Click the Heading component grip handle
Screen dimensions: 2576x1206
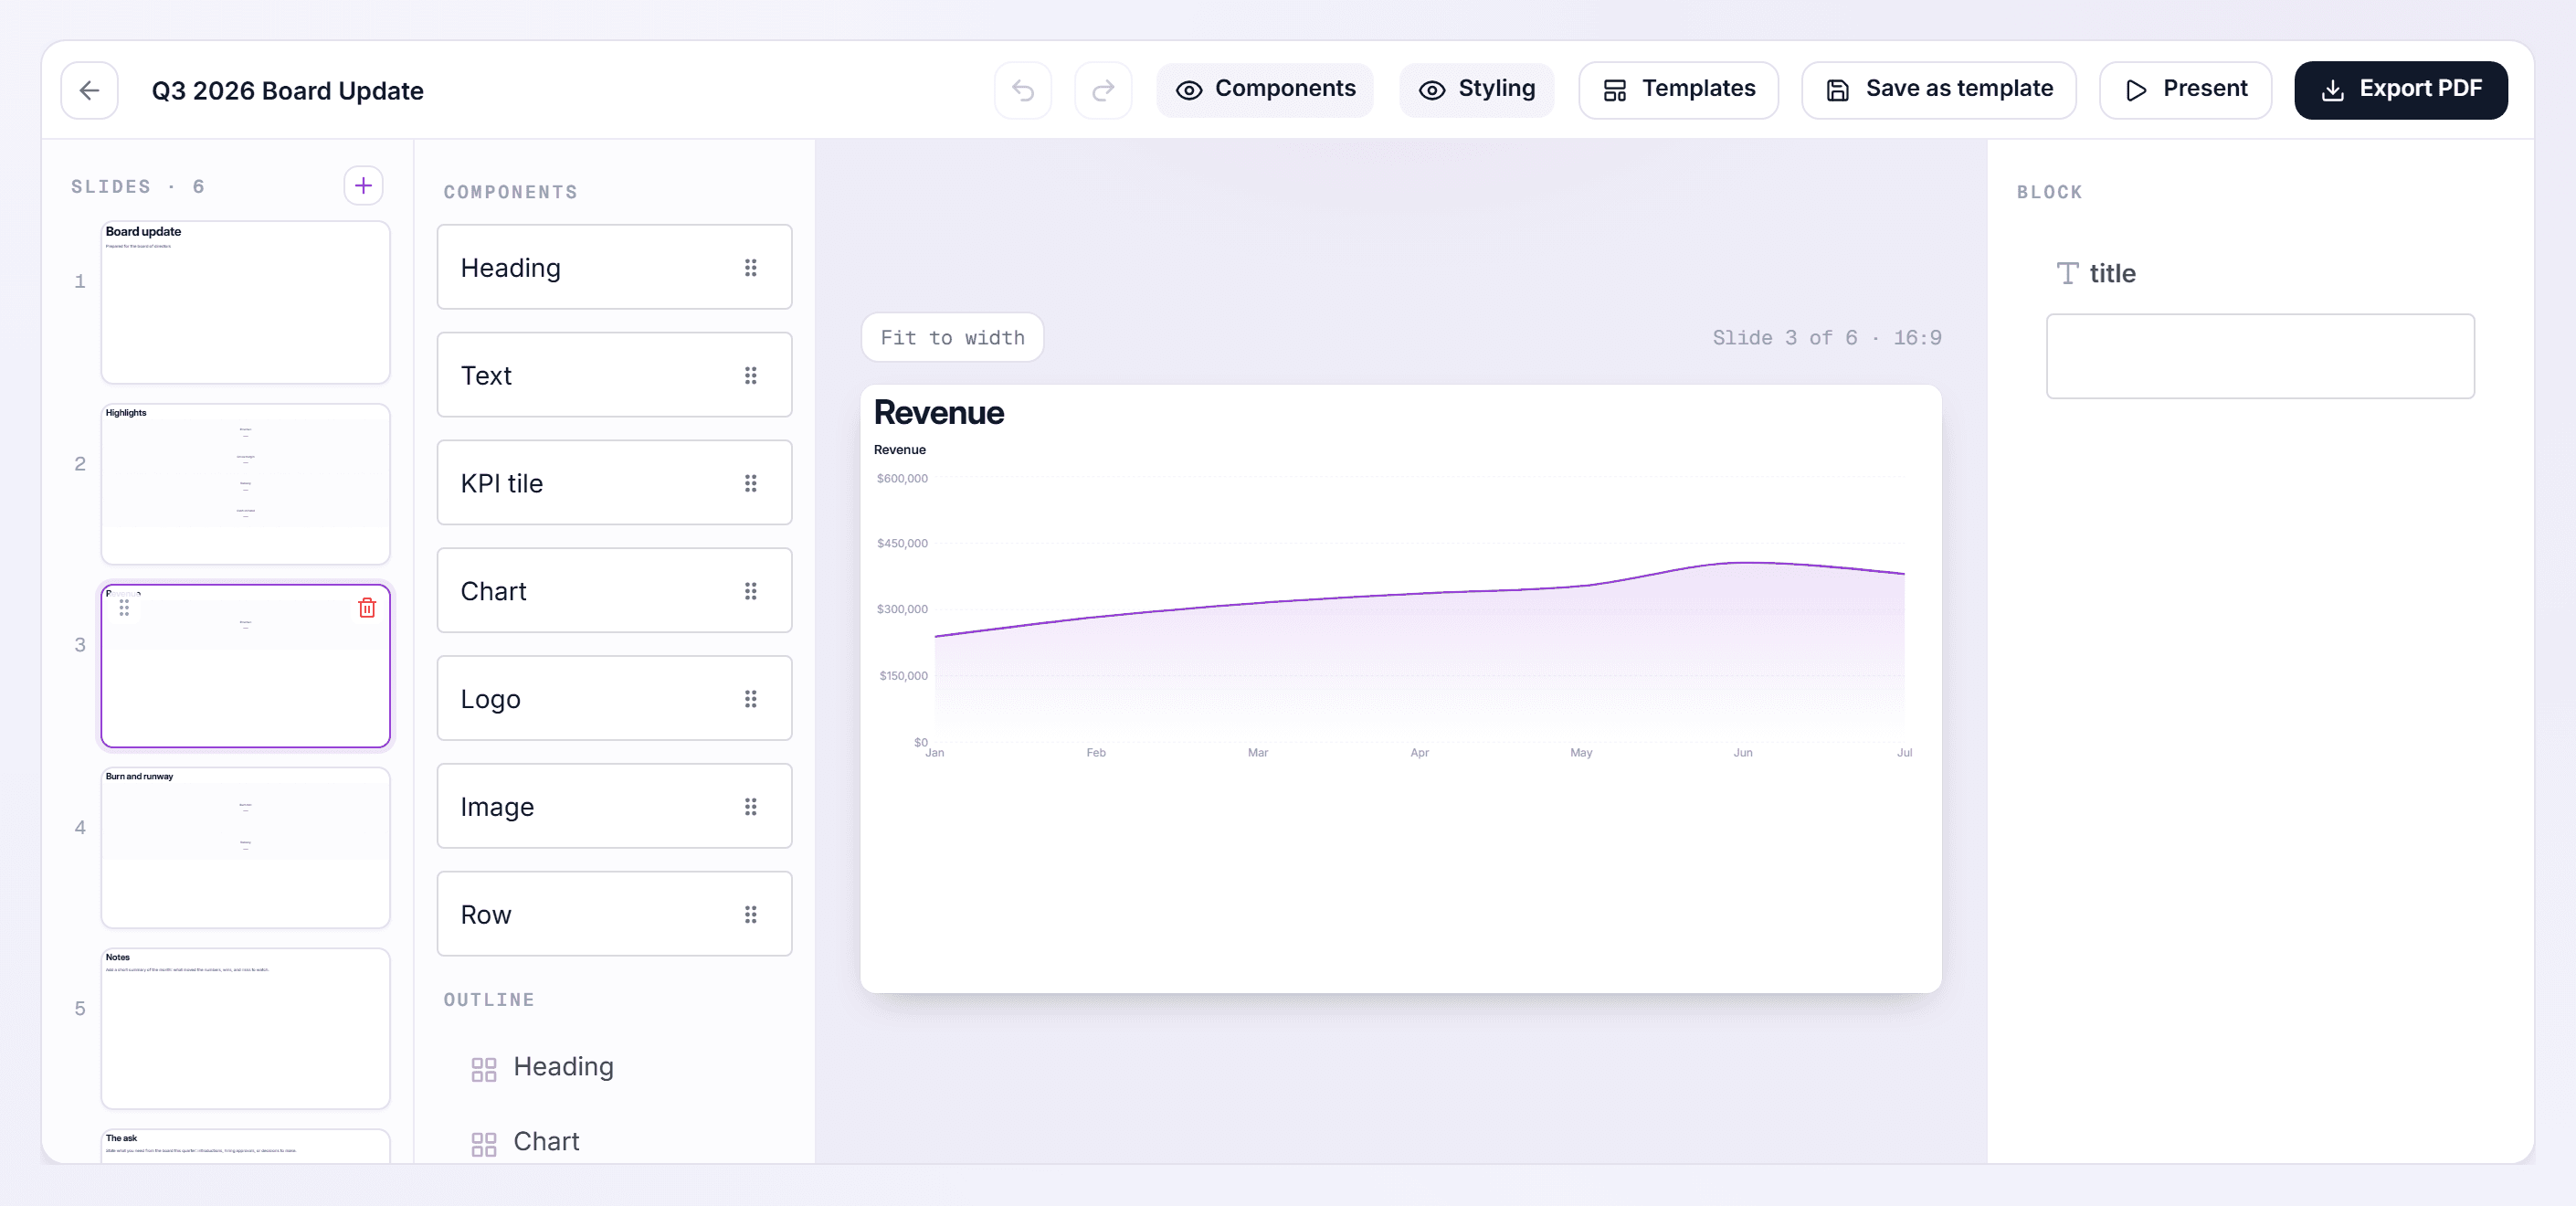[x=750, y=267]
